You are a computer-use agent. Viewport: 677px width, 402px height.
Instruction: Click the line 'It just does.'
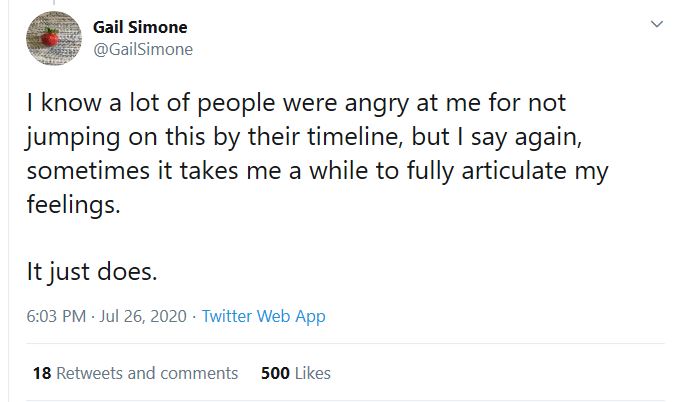(91, 270)
